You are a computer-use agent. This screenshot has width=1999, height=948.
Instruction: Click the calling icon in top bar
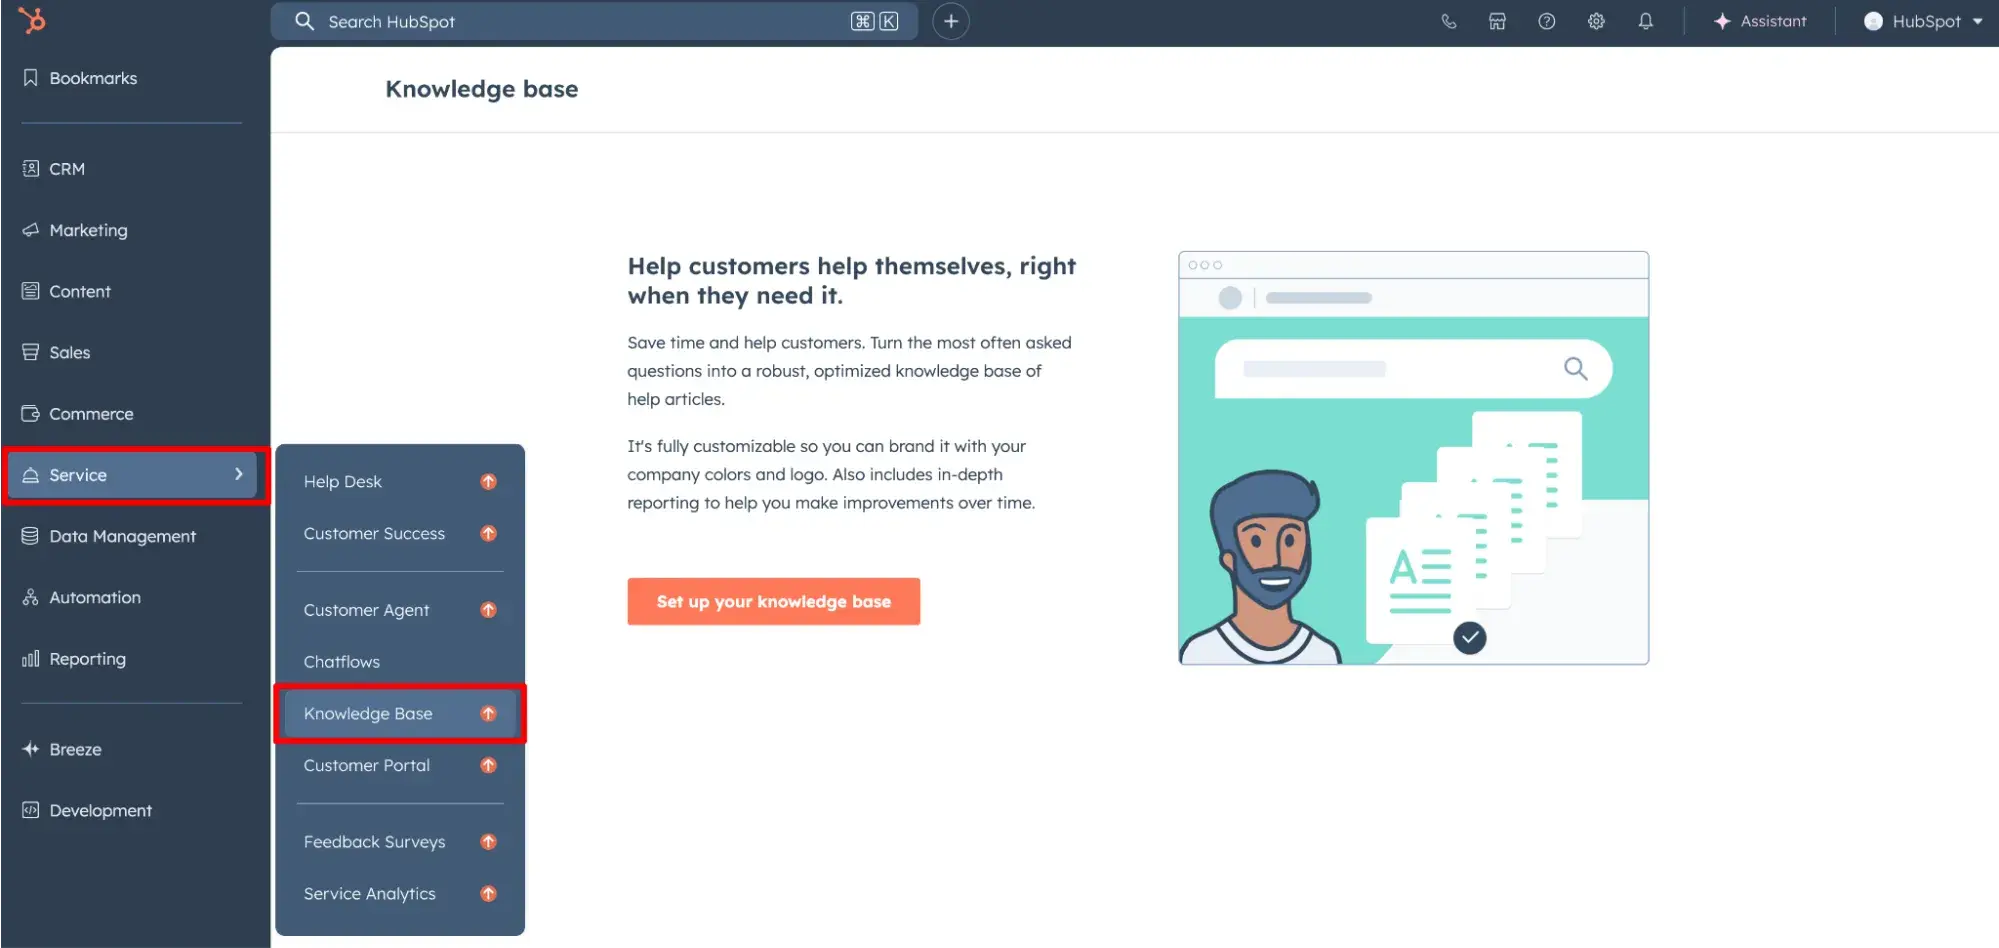[1449, 21]
